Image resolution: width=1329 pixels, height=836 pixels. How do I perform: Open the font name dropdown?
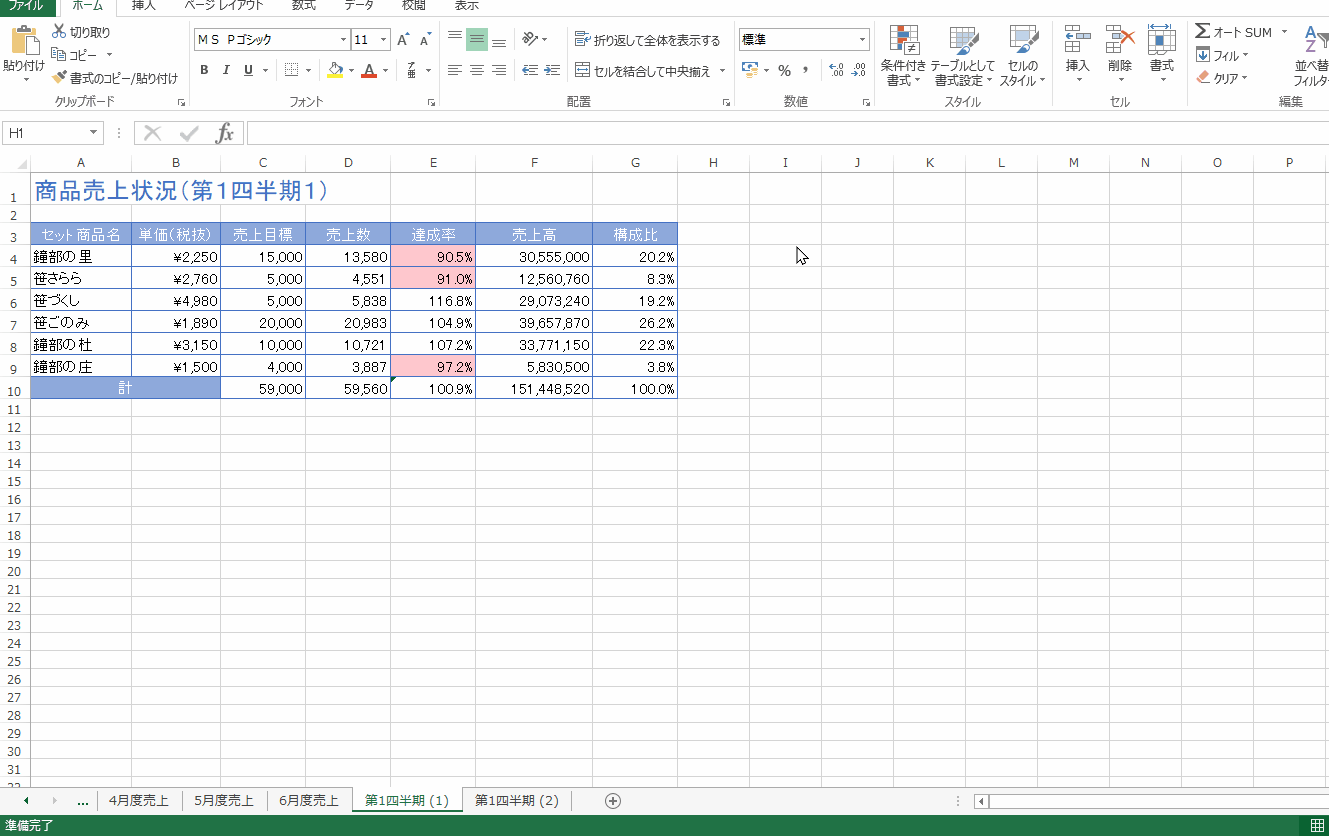[x=343, y=40]
